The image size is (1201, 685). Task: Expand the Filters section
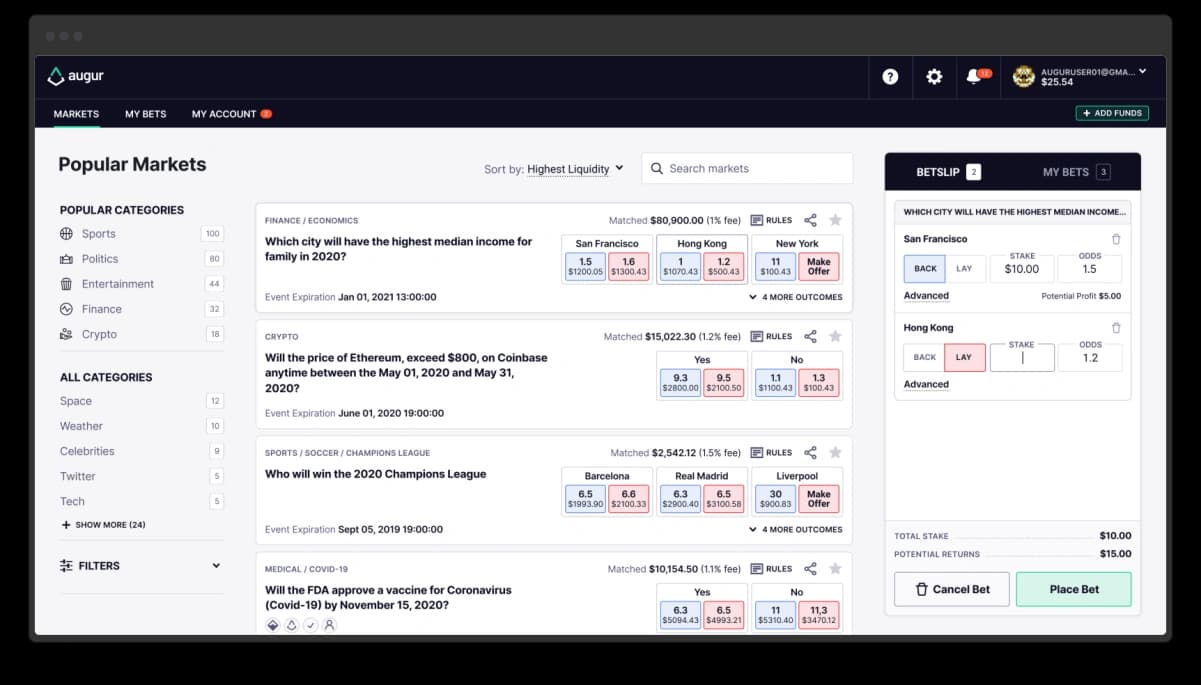point(141,566)
